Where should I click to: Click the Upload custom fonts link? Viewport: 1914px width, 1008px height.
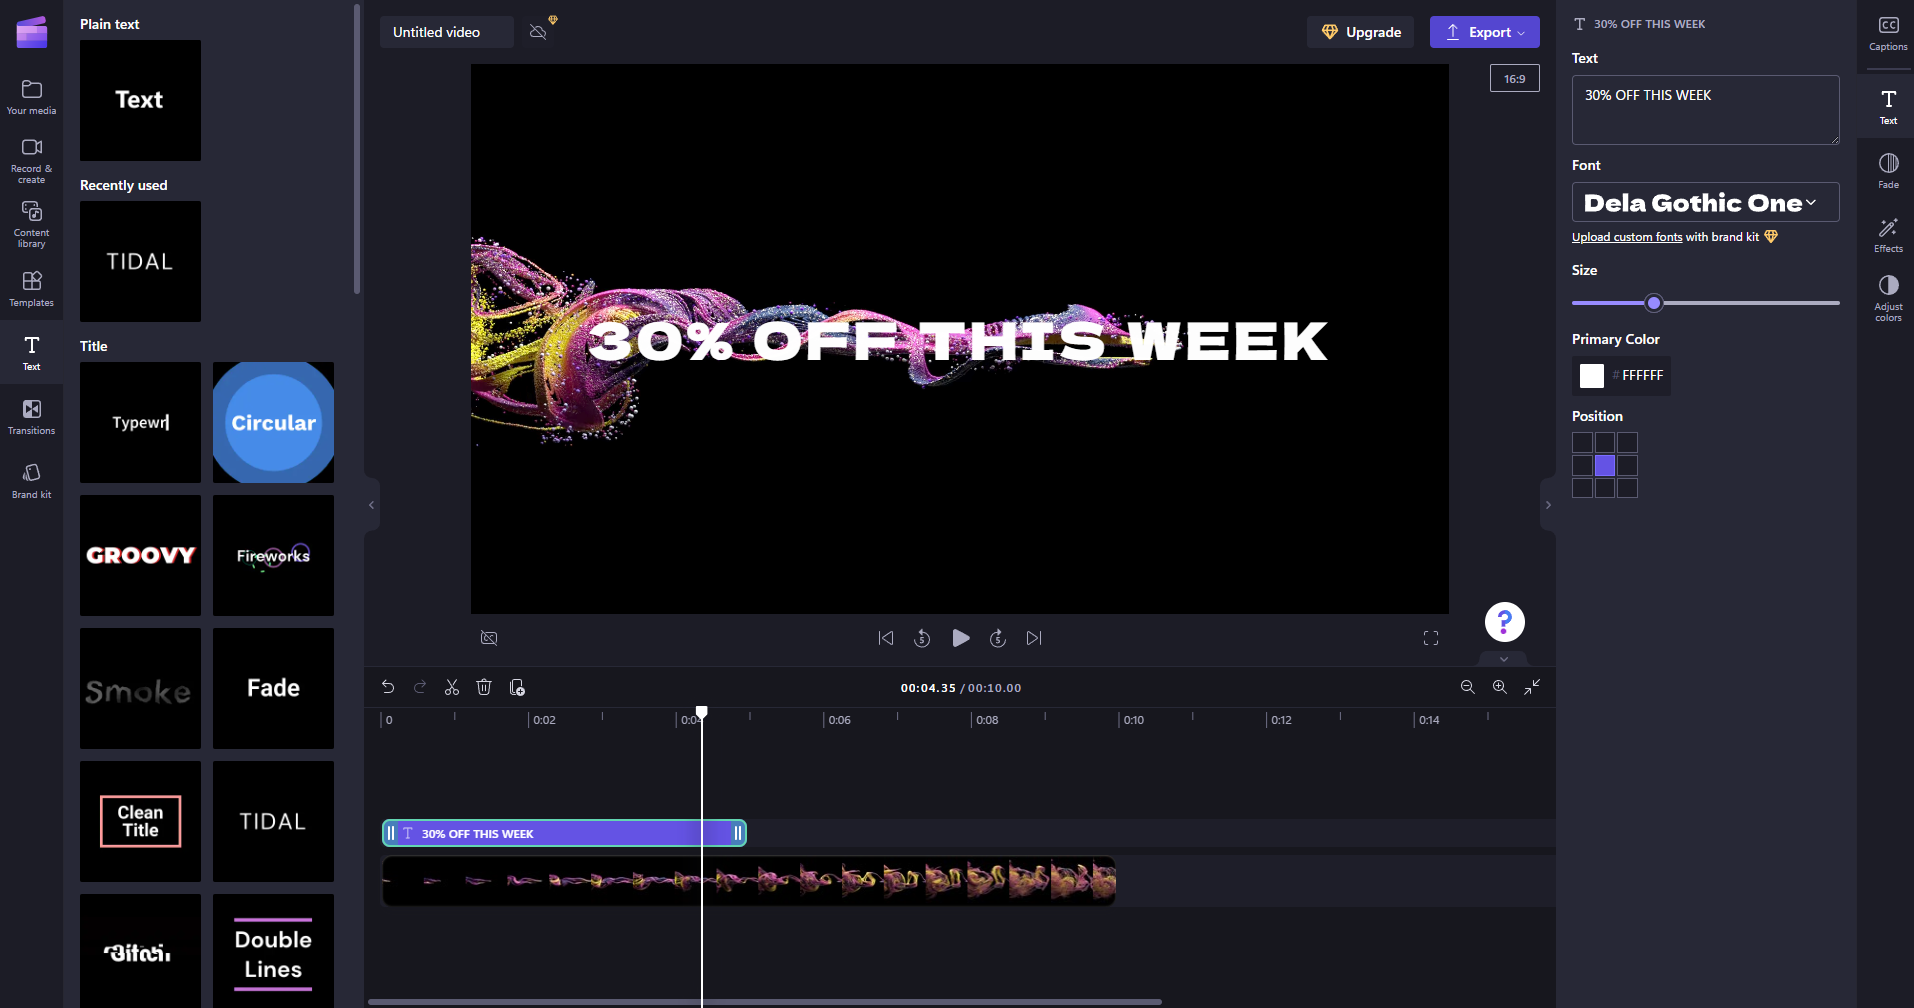1626,236
